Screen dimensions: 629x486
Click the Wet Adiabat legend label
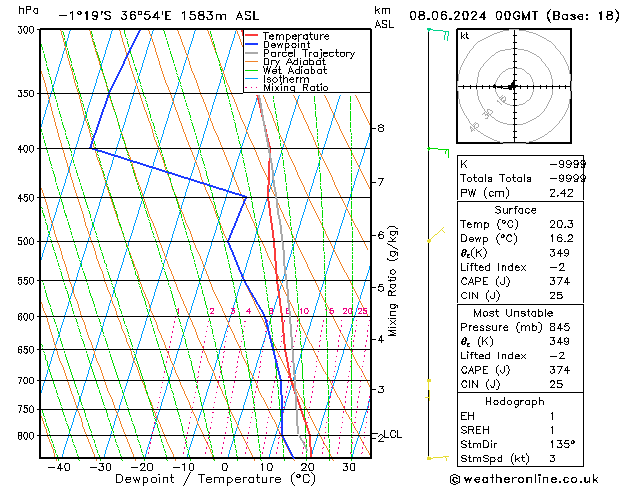(295, 71)
